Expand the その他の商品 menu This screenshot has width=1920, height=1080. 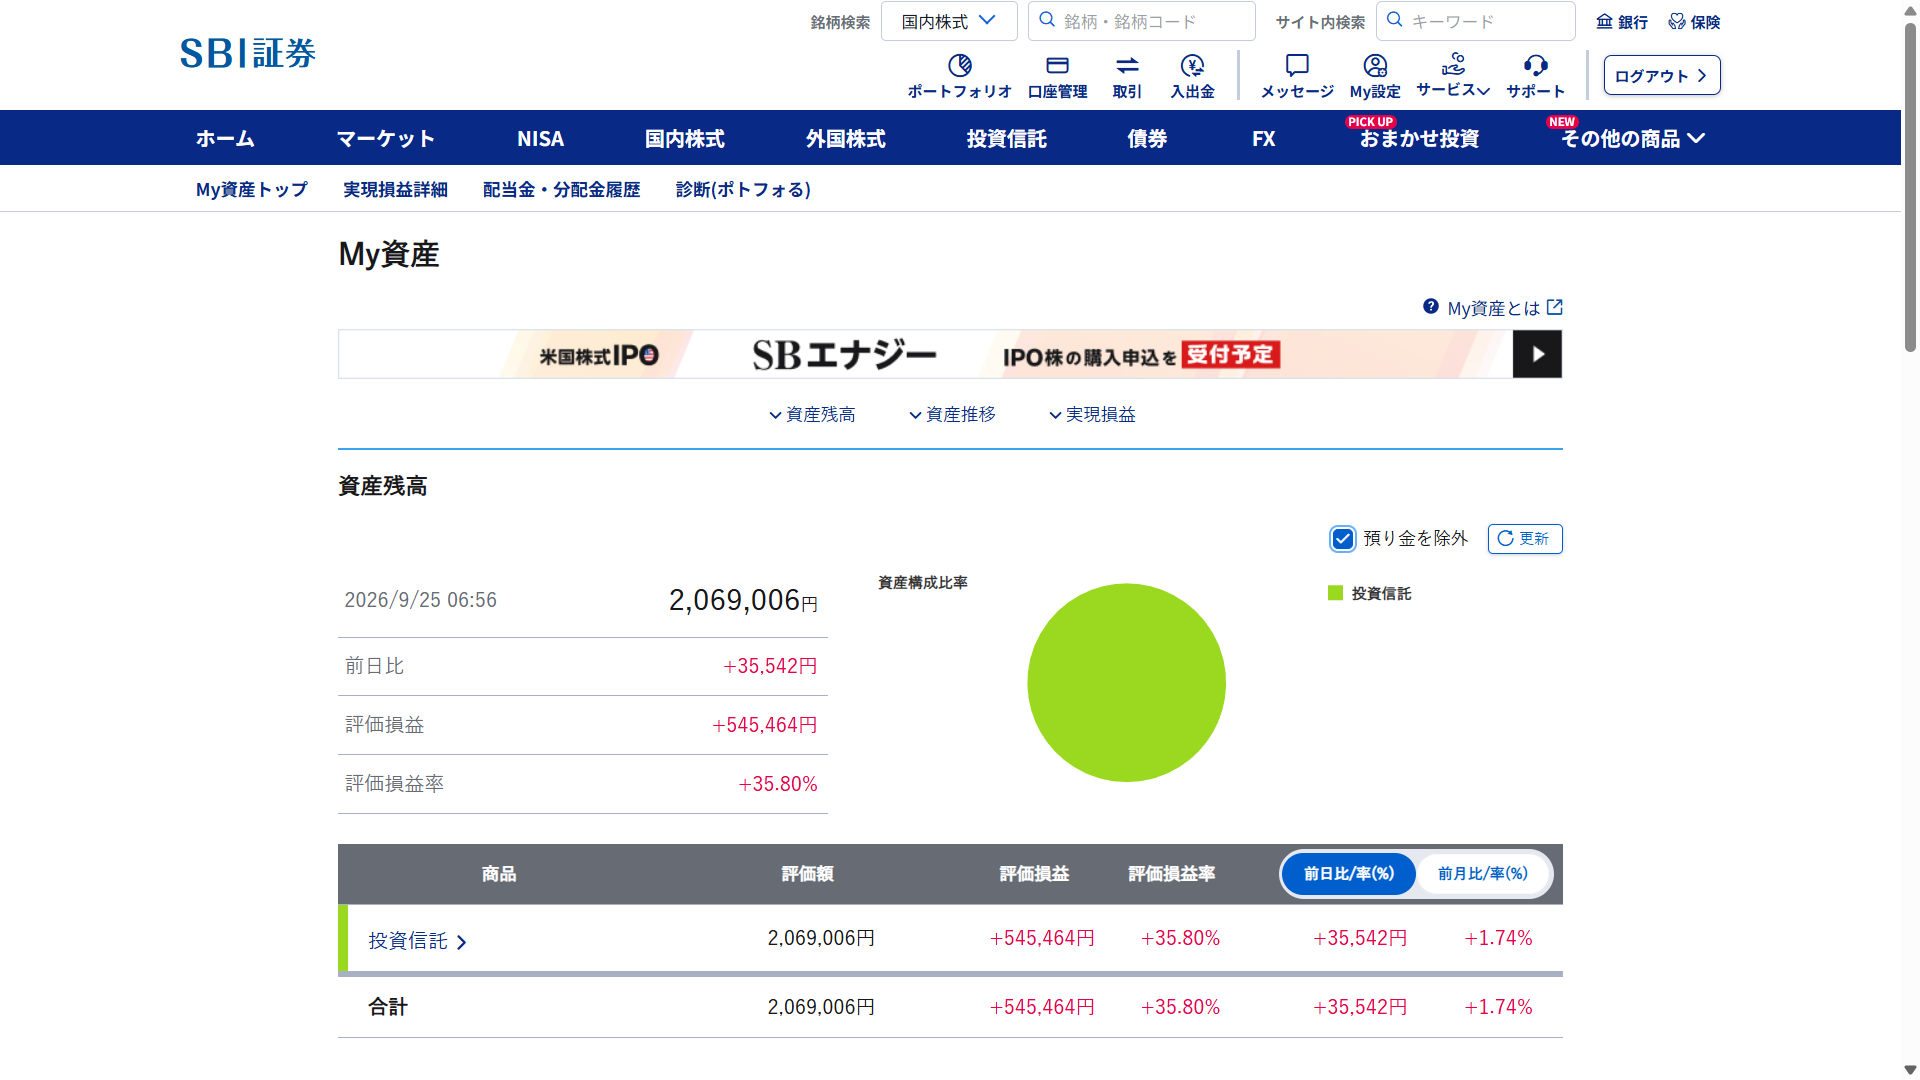[1632, 139]
